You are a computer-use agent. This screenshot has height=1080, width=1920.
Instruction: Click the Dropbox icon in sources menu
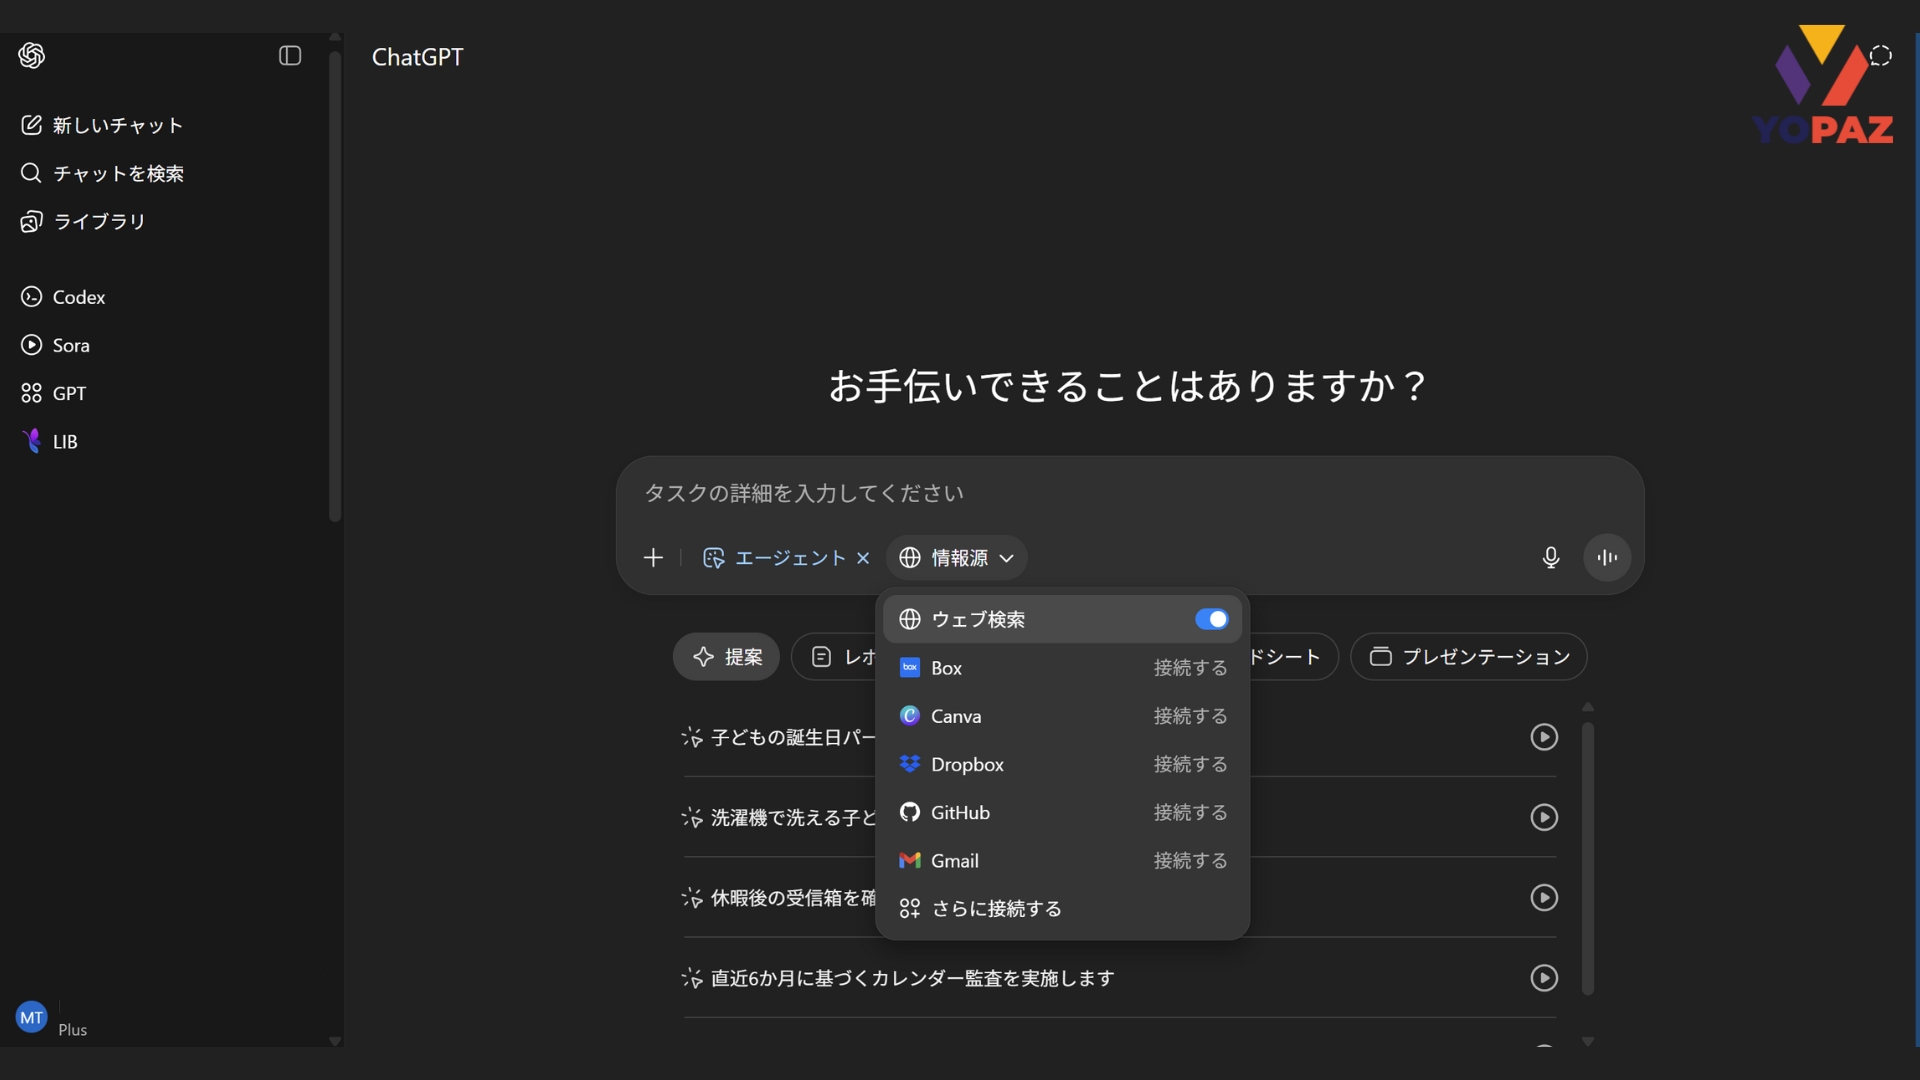tap(909, 764)
